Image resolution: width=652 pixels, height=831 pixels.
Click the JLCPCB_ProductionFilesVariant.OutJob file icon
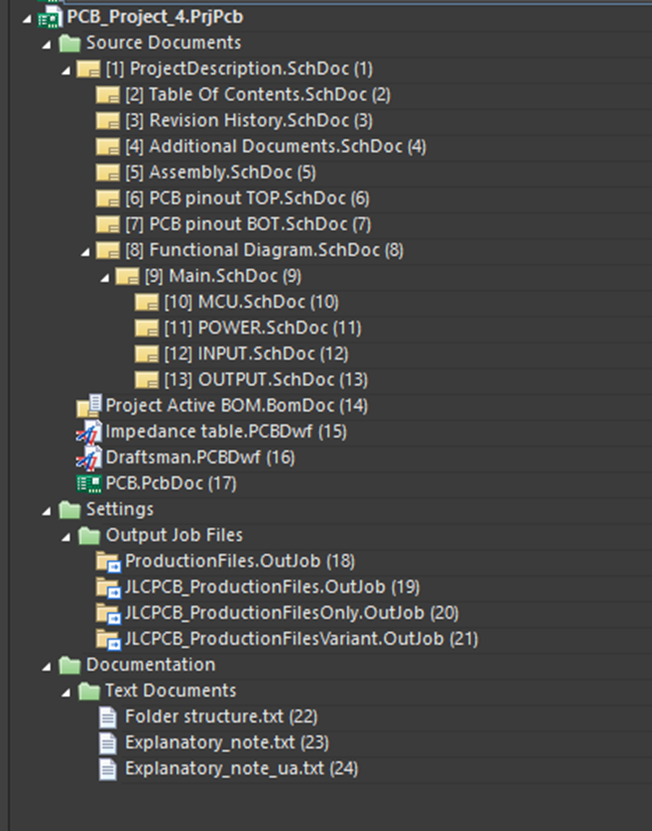[x=108, y=639]
